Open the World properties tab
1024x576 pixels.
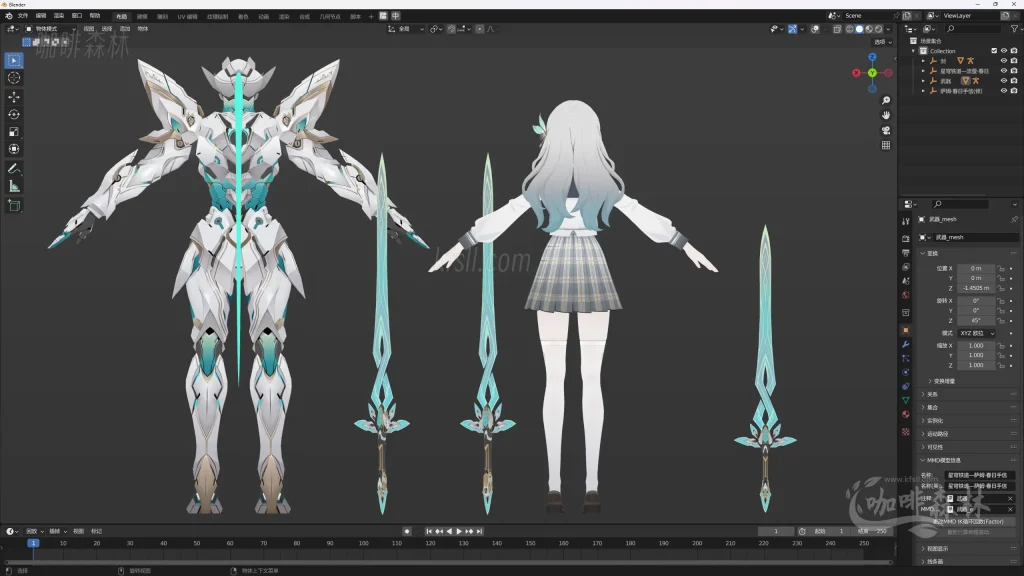tap(906, 295)
